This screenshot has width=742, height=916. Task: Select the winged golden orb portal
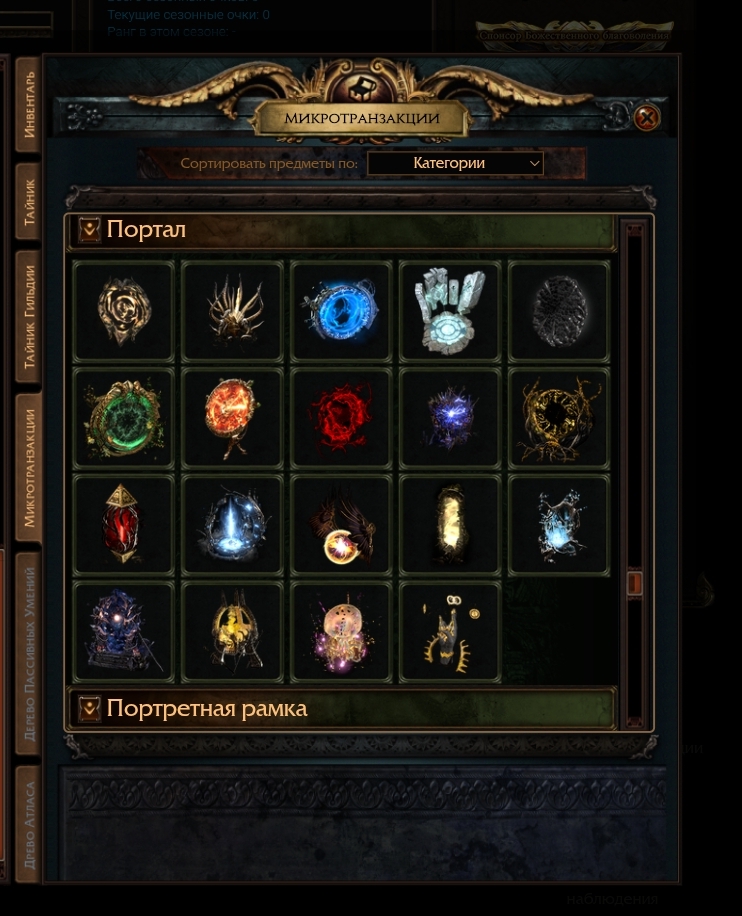click(341, 525)
